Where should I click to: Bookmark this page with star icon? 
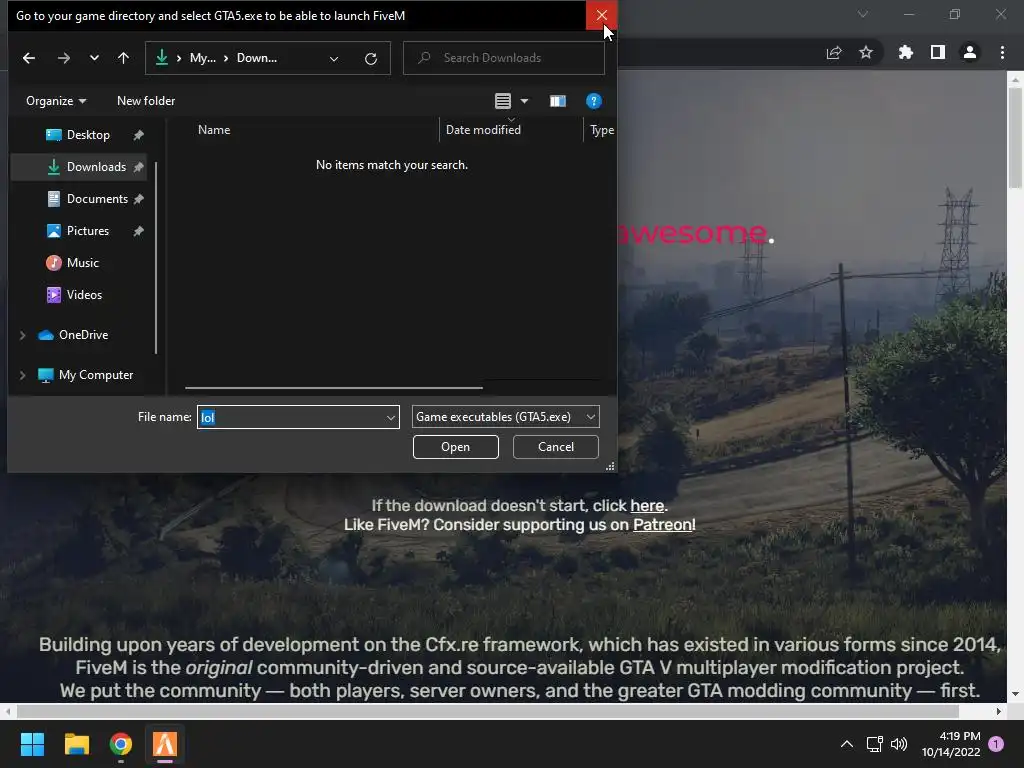[866, 52]
